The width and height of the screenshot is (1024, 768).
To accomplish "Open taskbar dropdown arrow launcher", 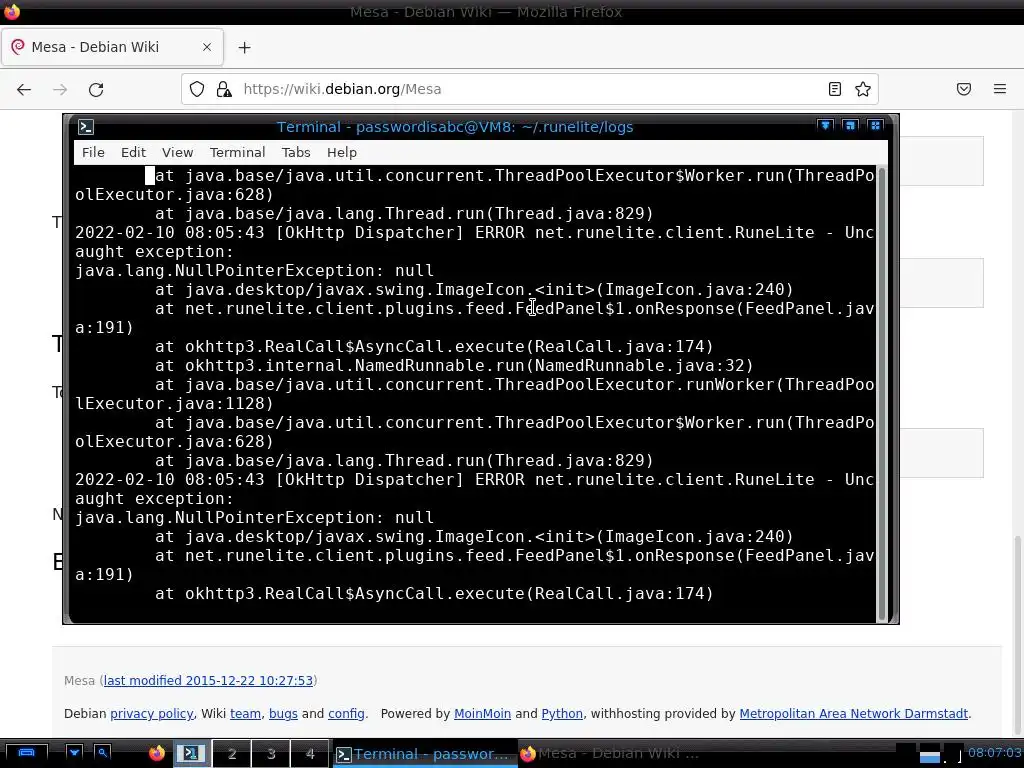I will tap(74, 754).
